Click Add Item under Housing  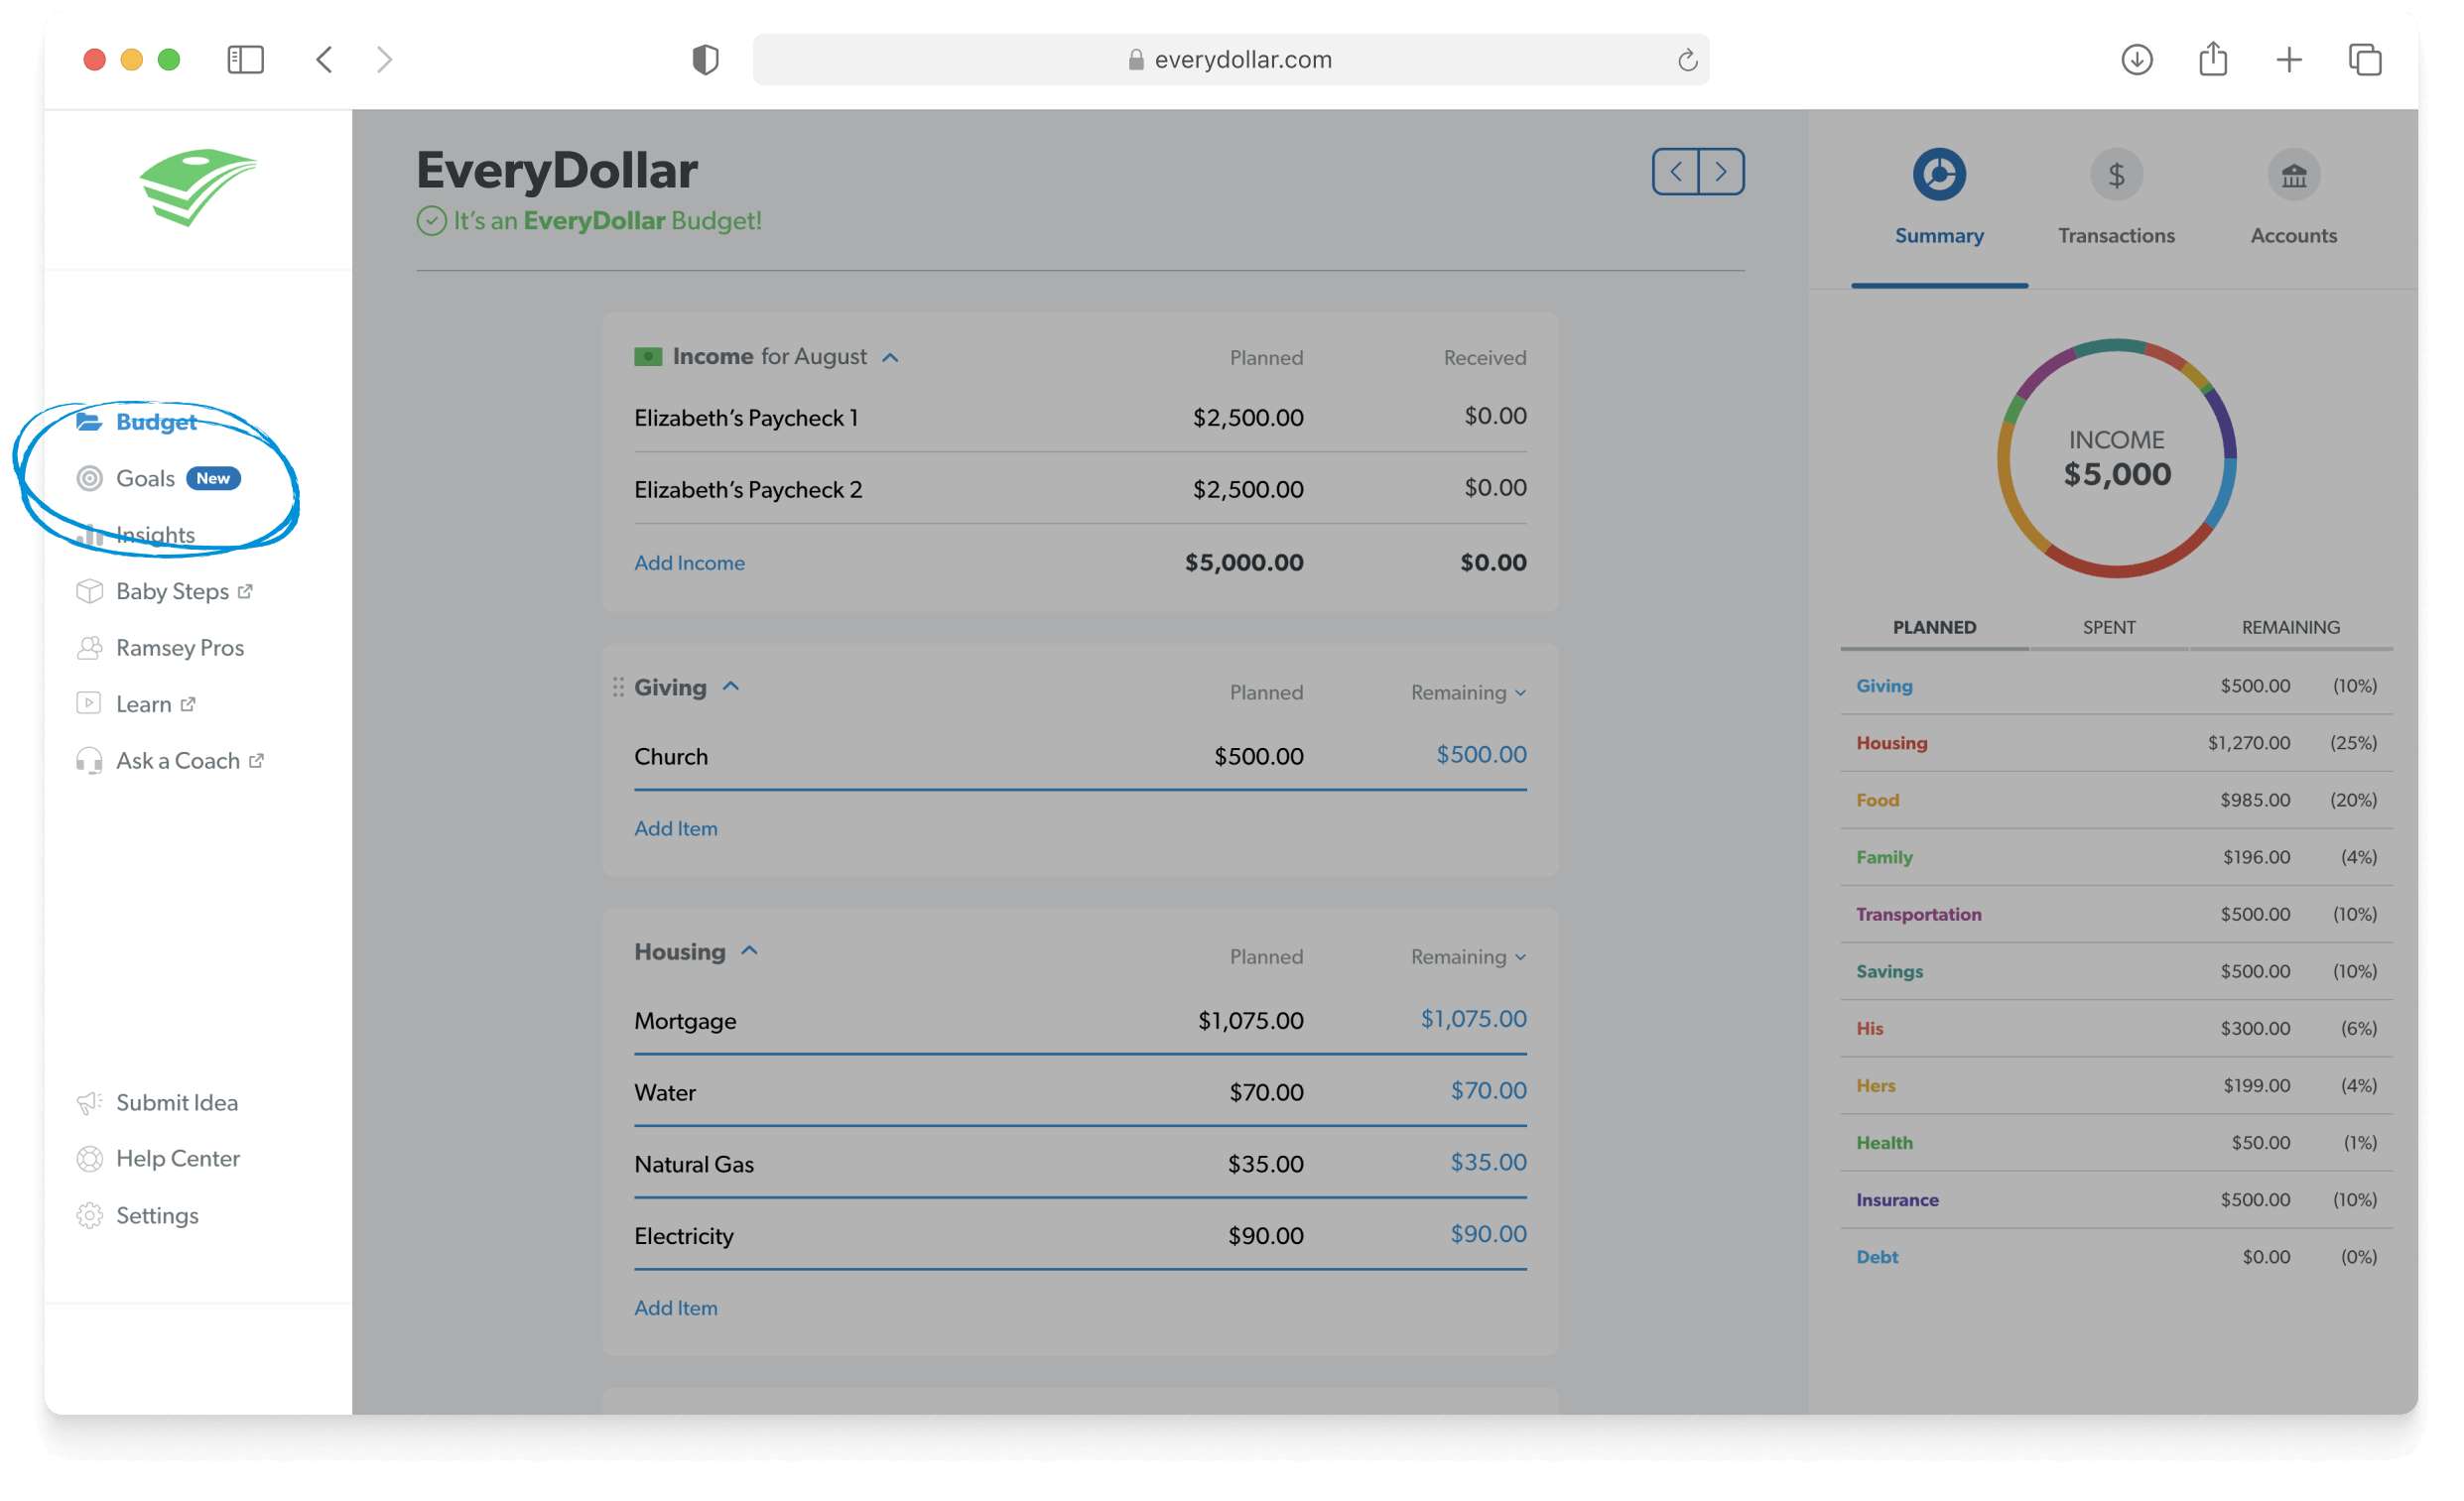[x=676, y=1308]
